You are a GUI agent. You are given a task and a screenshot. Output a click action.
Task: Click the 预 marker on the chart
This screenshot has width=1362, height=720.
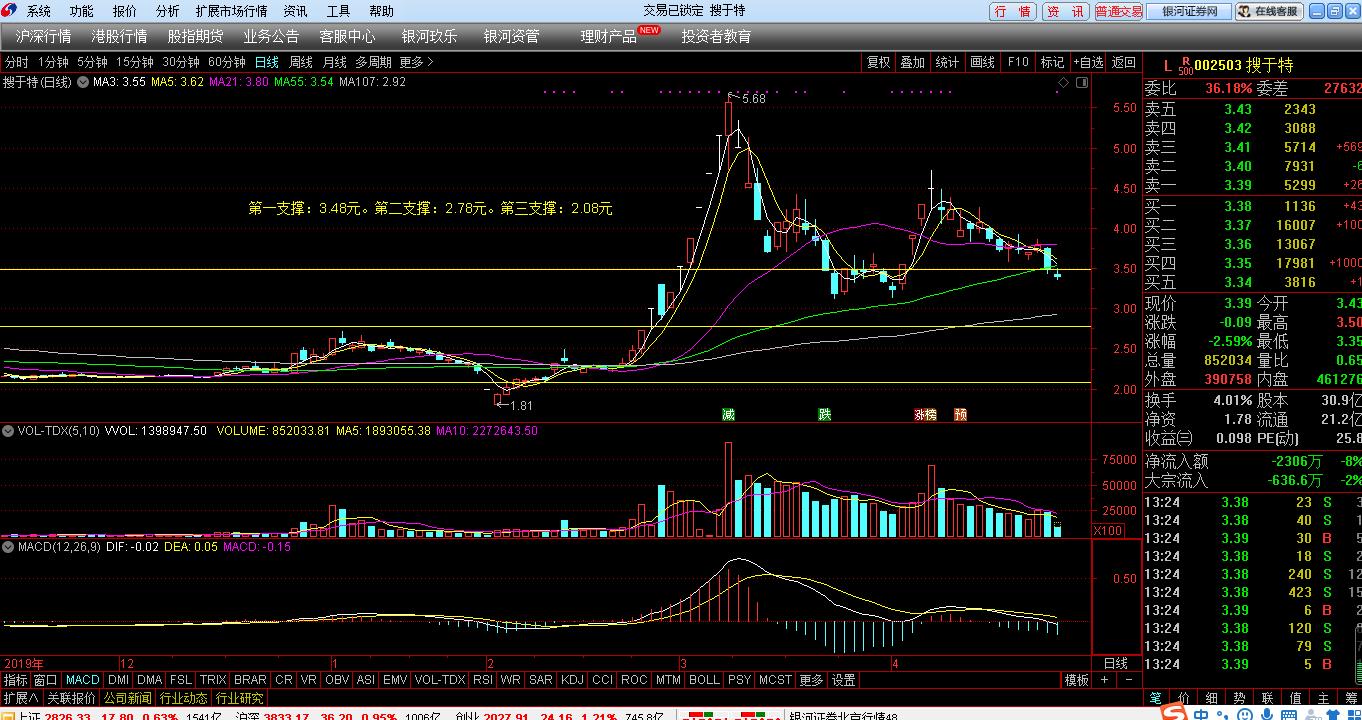960,414
